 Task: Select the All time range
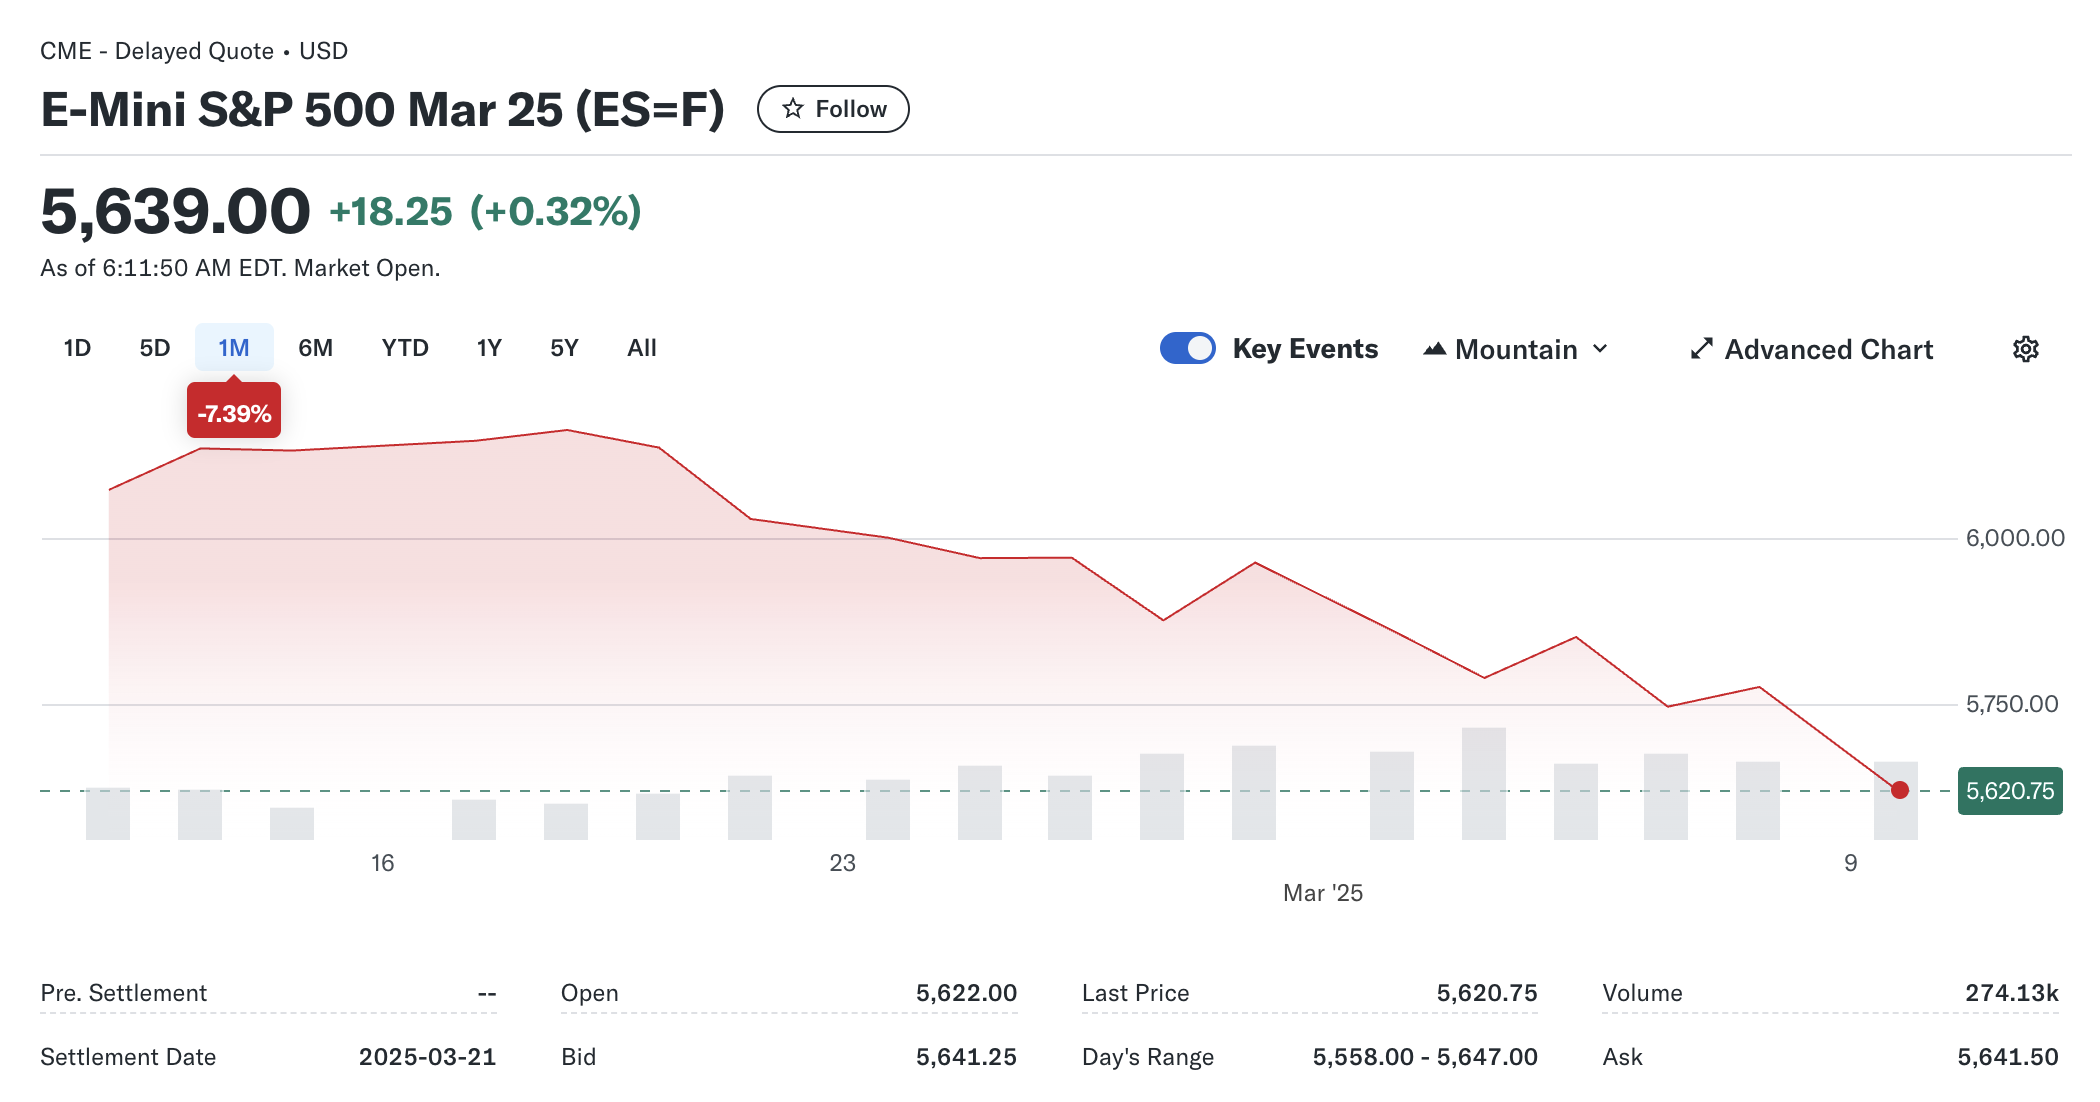pyautogui.click(x=641, y=348)
